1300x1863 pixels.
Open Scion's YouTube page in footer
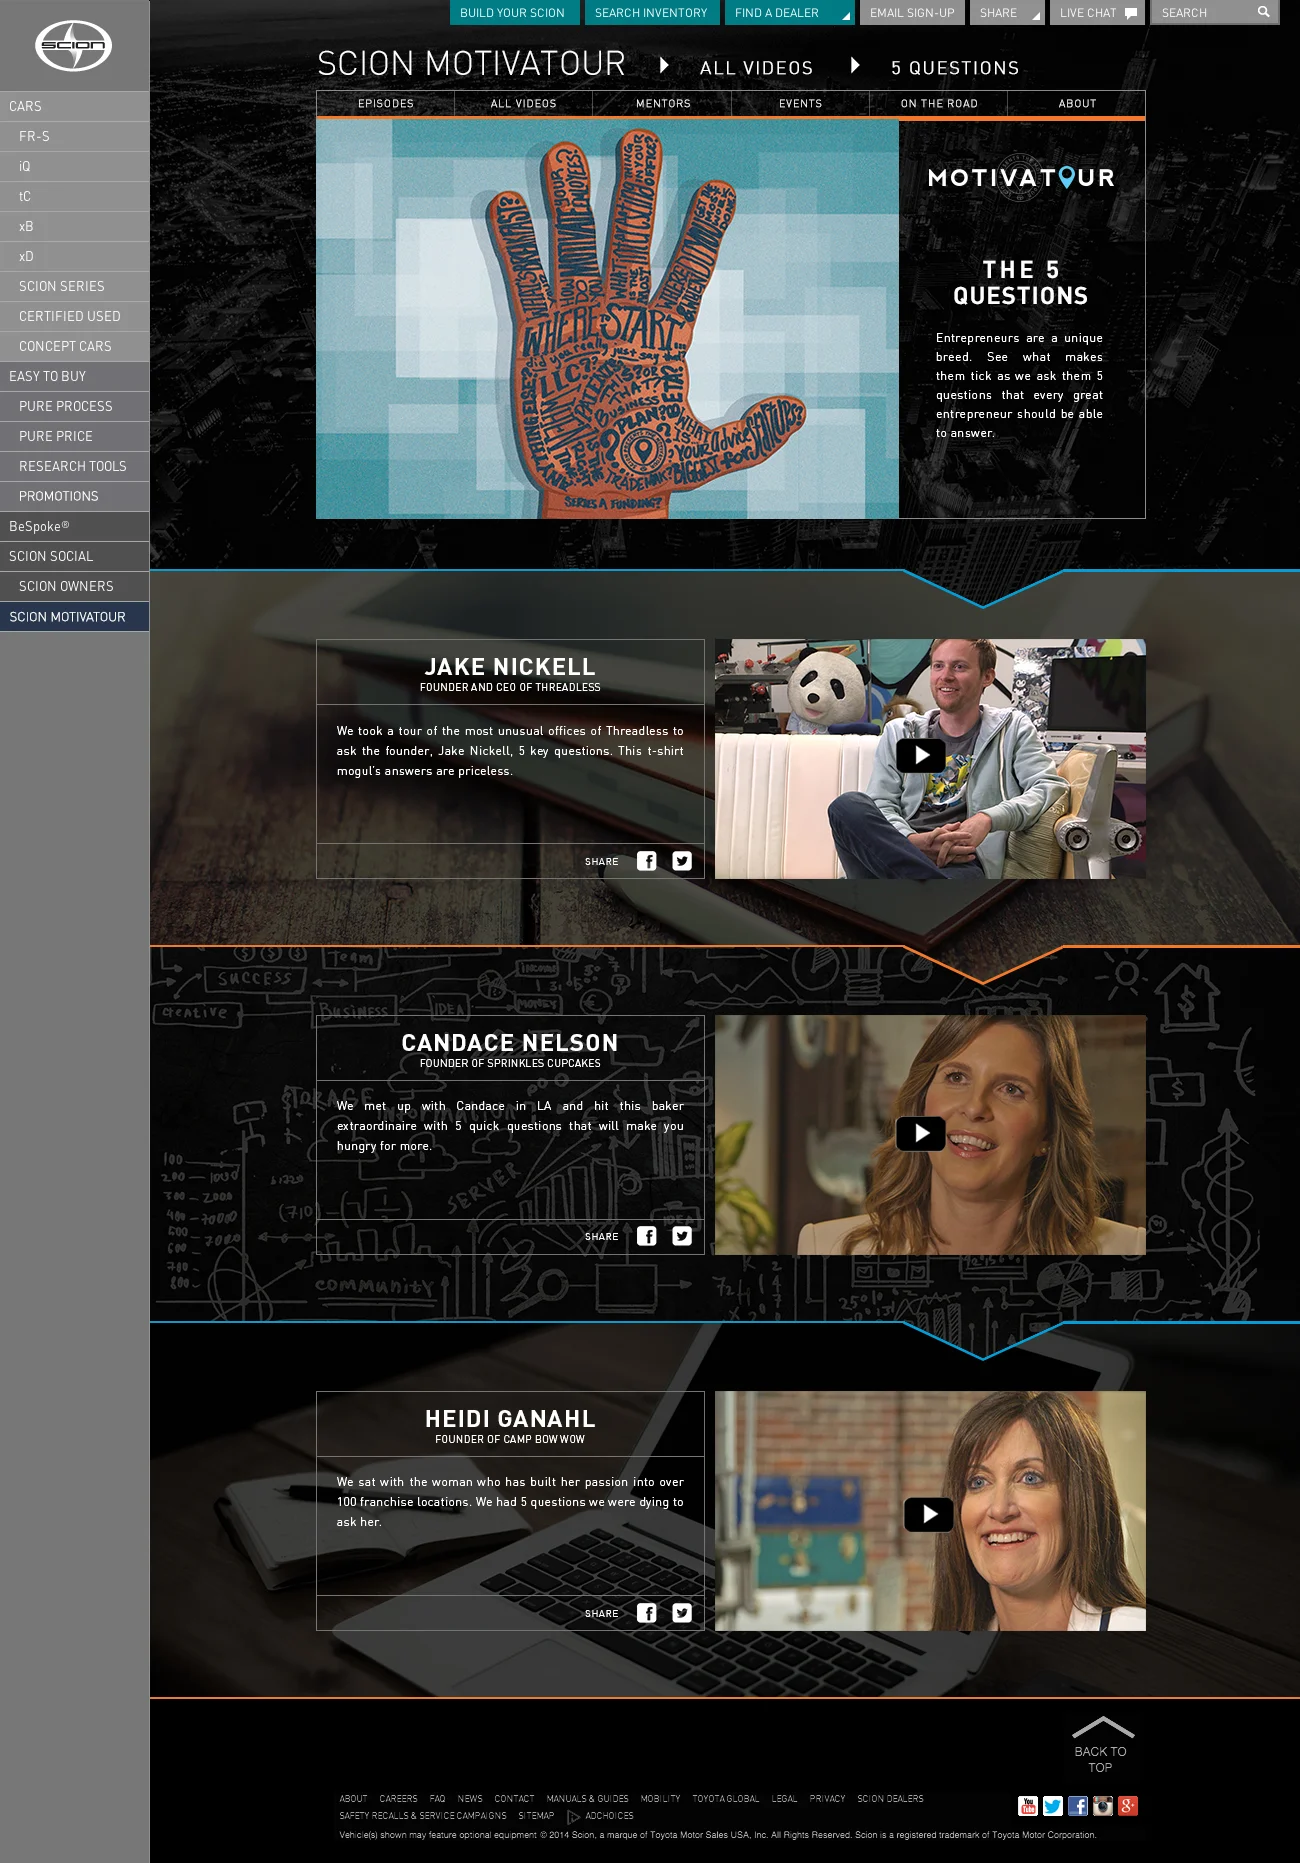tap(1028, 1806)
